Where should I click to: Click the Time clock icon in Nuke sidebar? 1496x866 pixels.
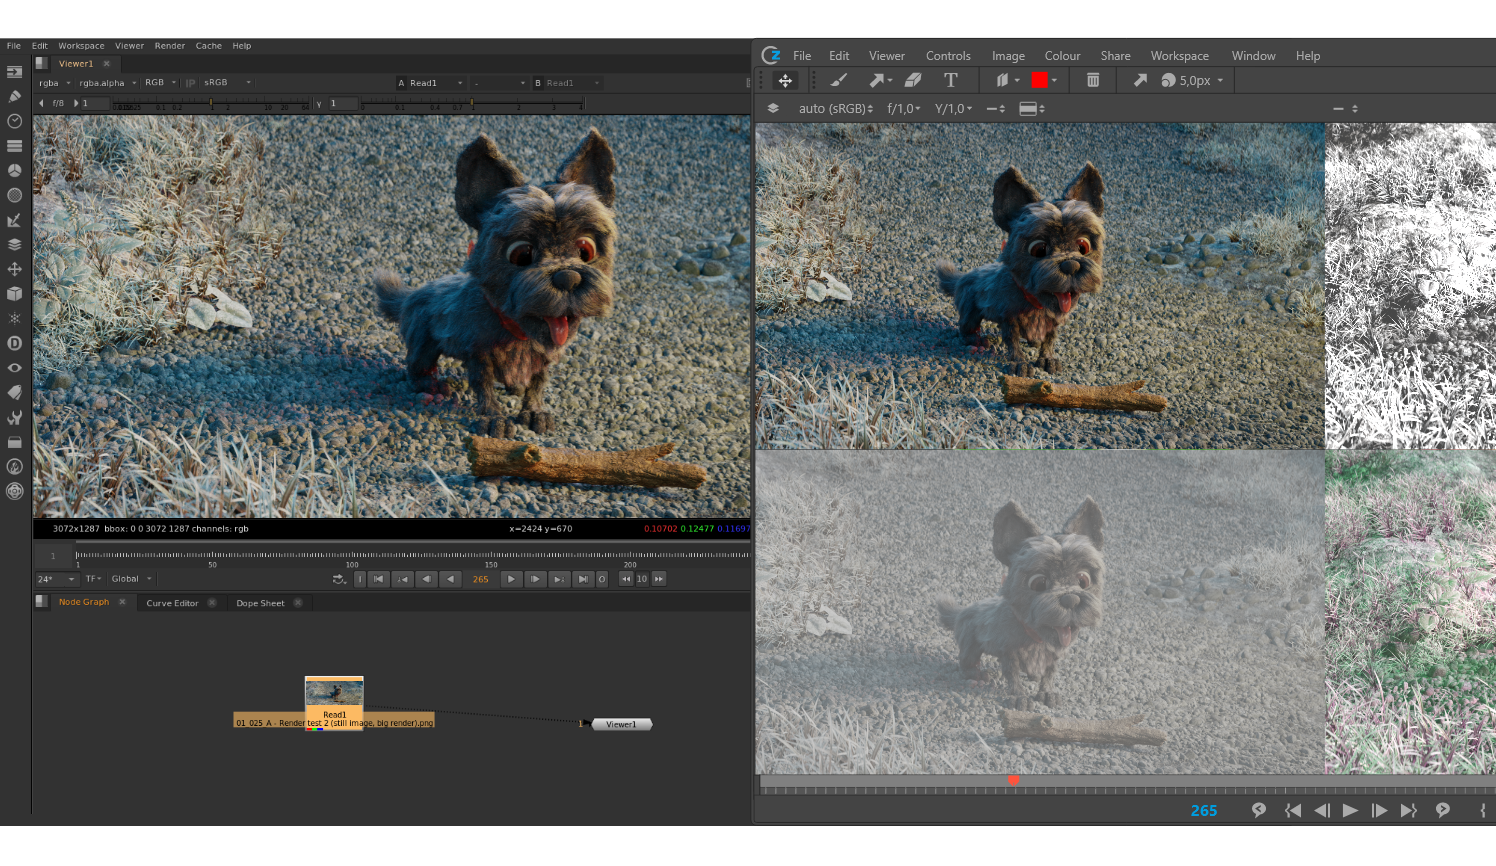tap(14, 121)
